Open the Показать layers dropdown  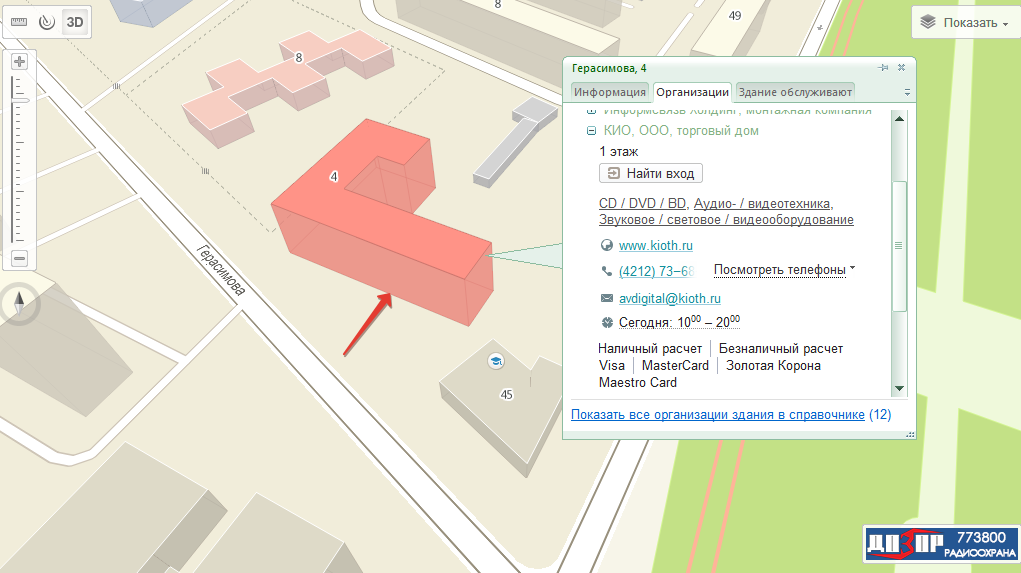964,23
